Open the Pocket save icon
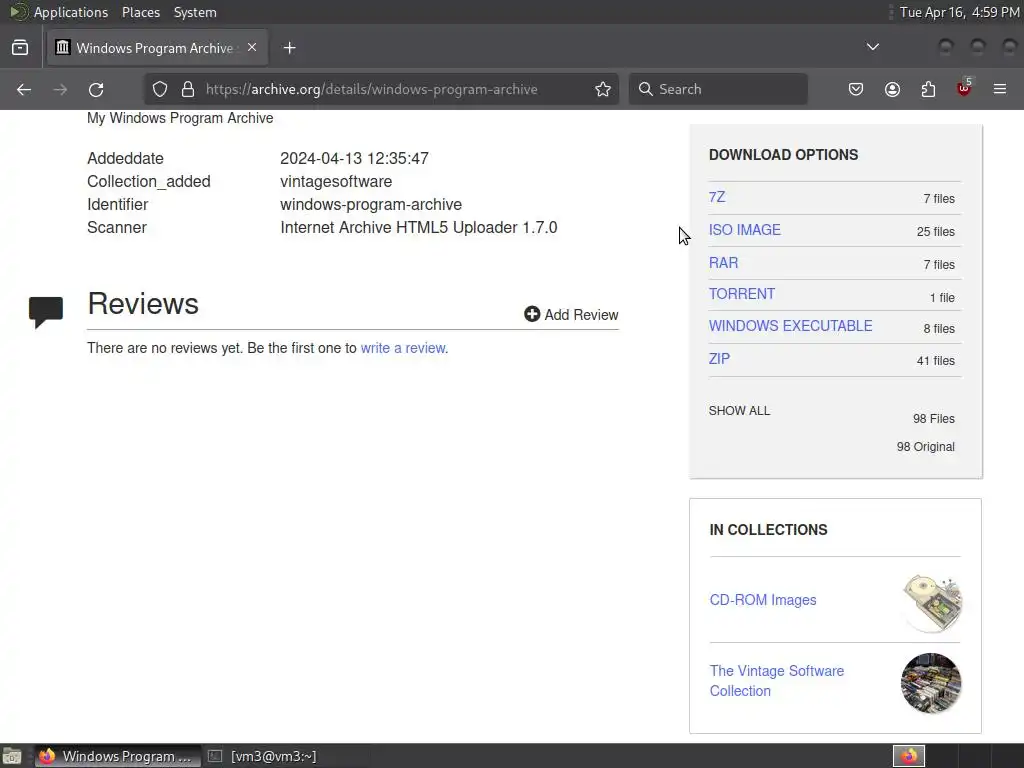The width and height of the screenshot is (1024, 768). pos(856,89)
